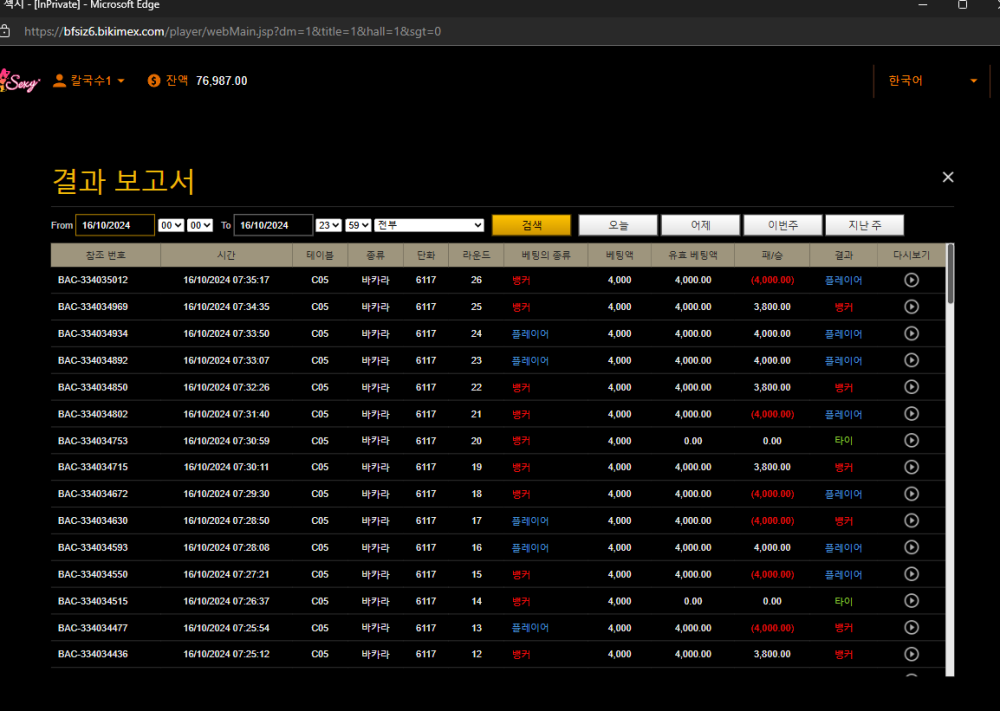Replay round 26 bet BAC-334035012

(x=911, y=280)
